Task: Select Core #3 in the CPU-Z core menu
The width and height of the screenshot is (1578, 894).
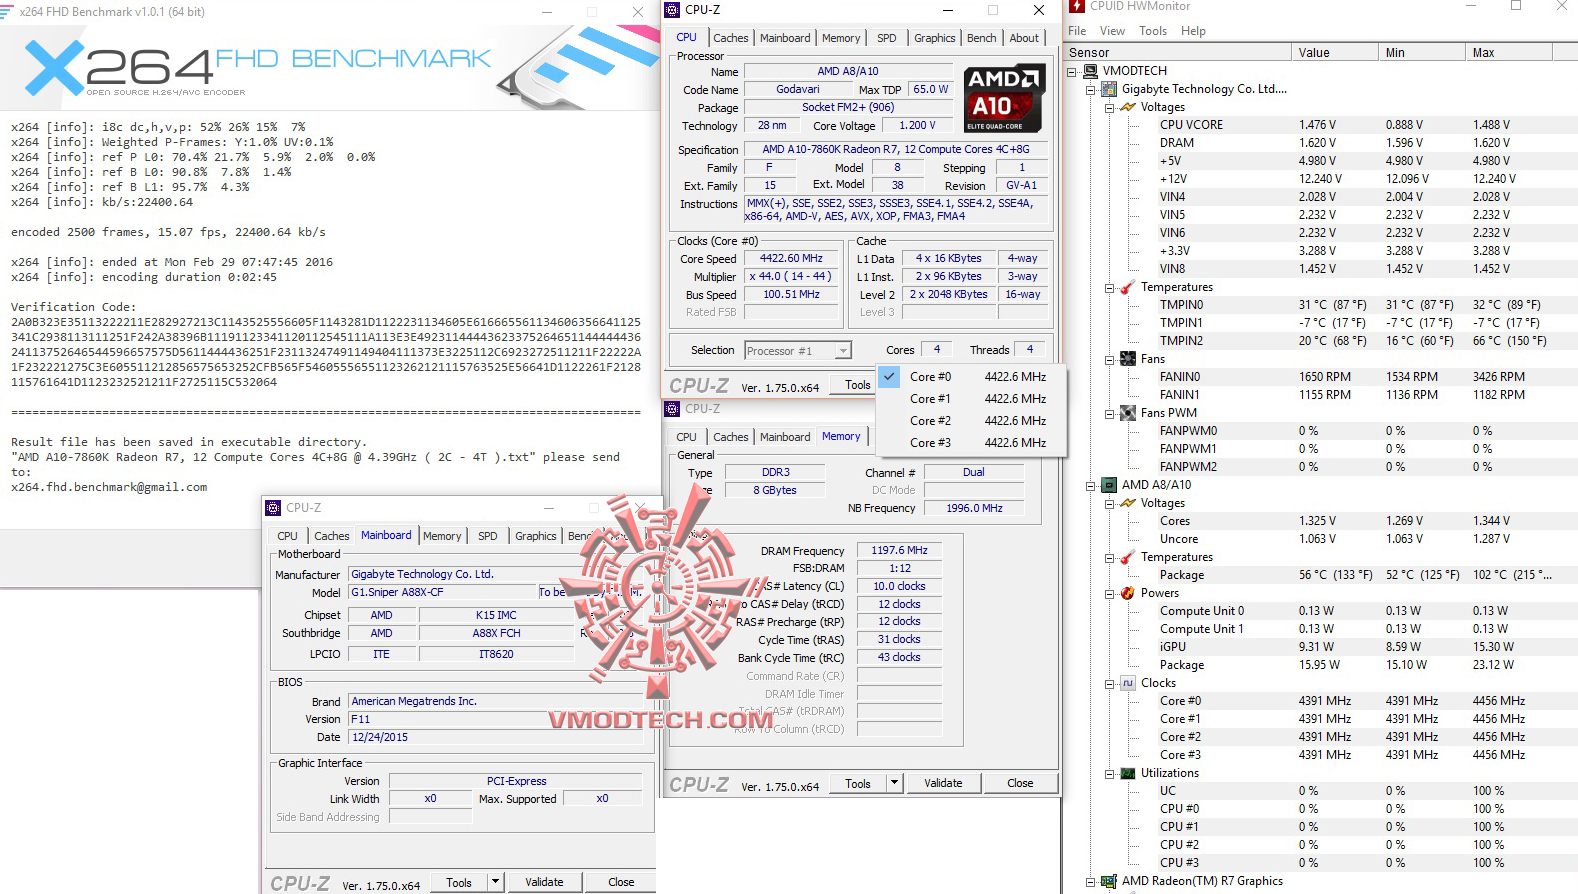Action: pos(970,443)
